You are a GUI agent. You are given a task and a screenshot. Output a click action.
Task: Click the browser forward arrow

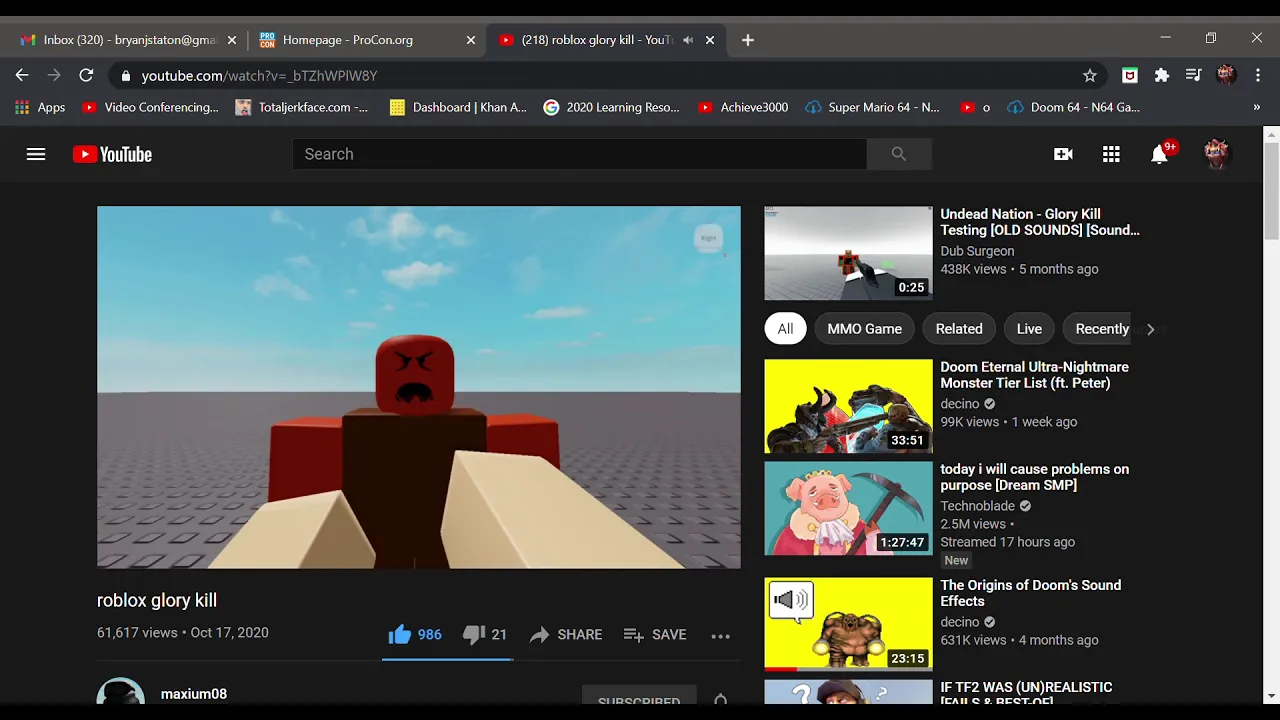[54, 75]
